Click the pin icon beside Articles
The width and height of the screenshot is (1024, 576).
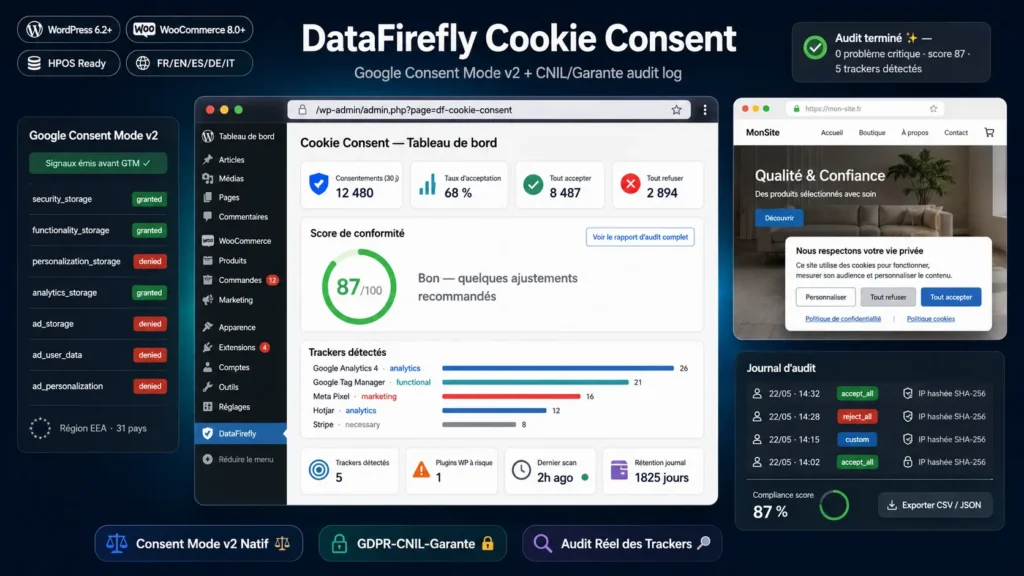click(x=208, y=159)
